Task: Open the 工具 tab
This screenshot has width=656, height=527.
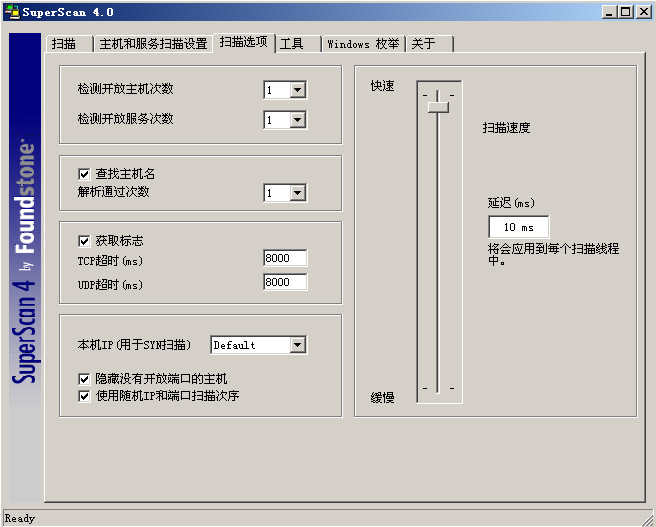Action: click(x=297, y=43)
